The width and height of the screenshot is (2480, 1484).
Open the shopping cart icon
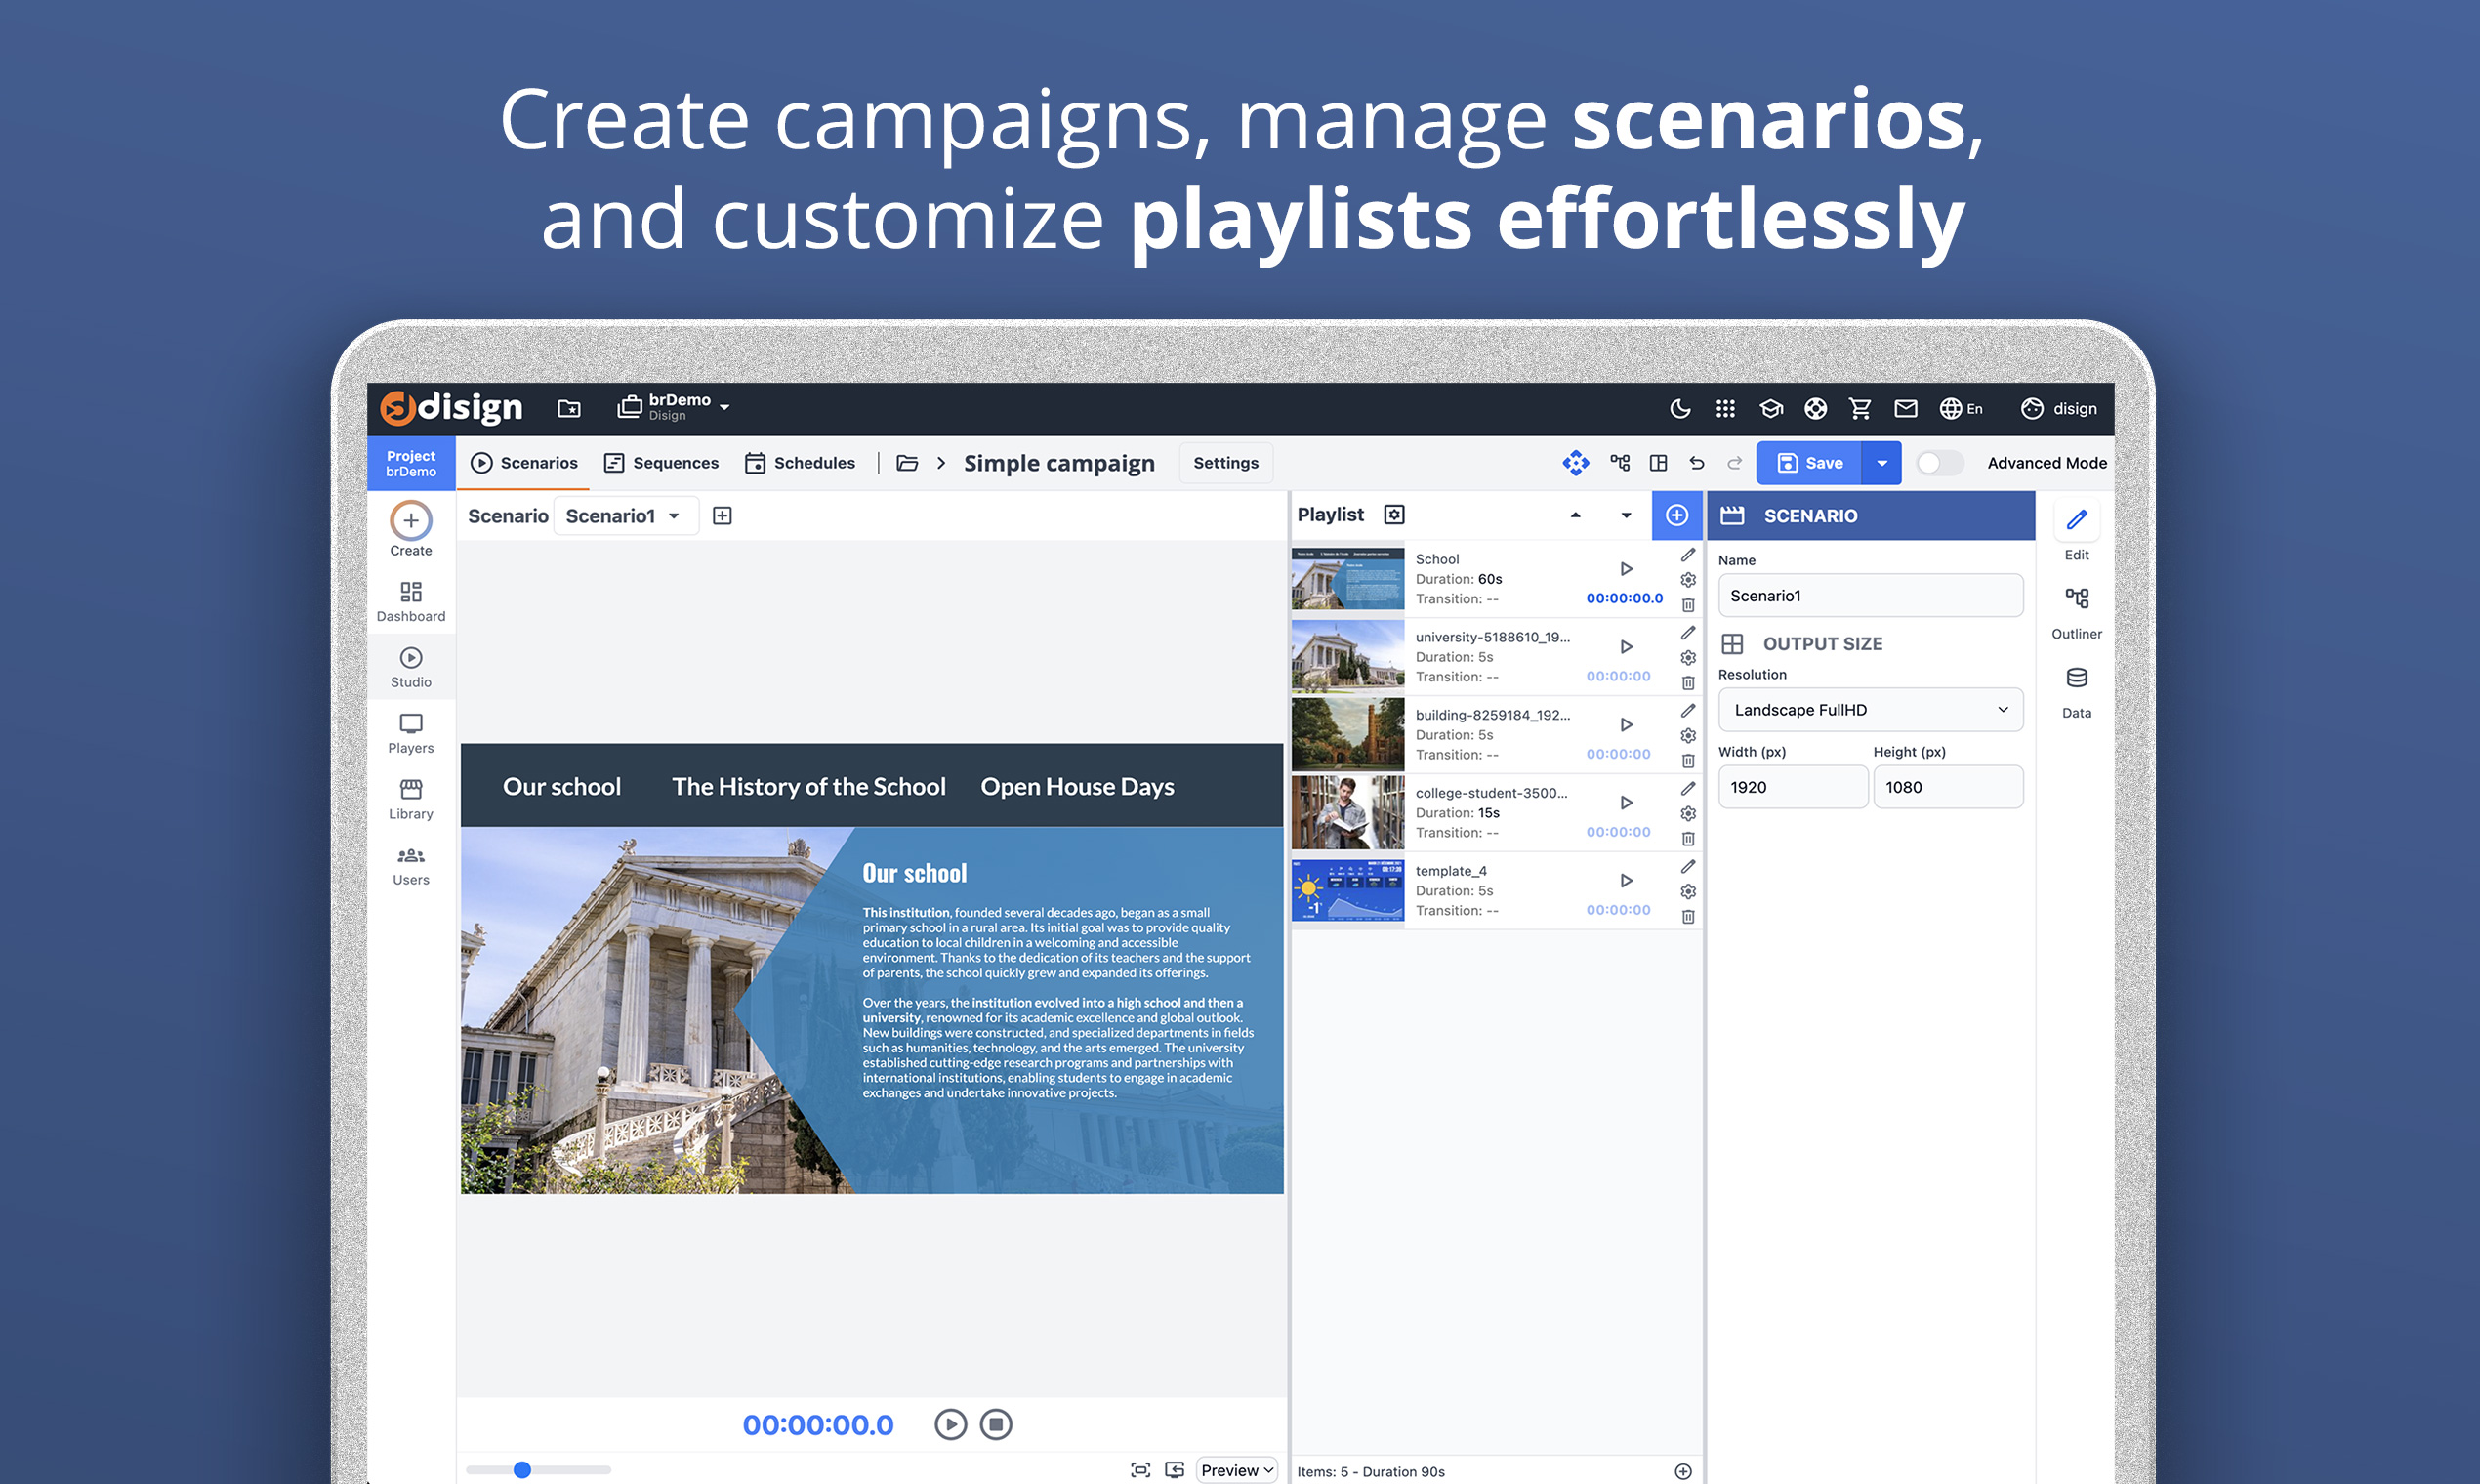1860,408
